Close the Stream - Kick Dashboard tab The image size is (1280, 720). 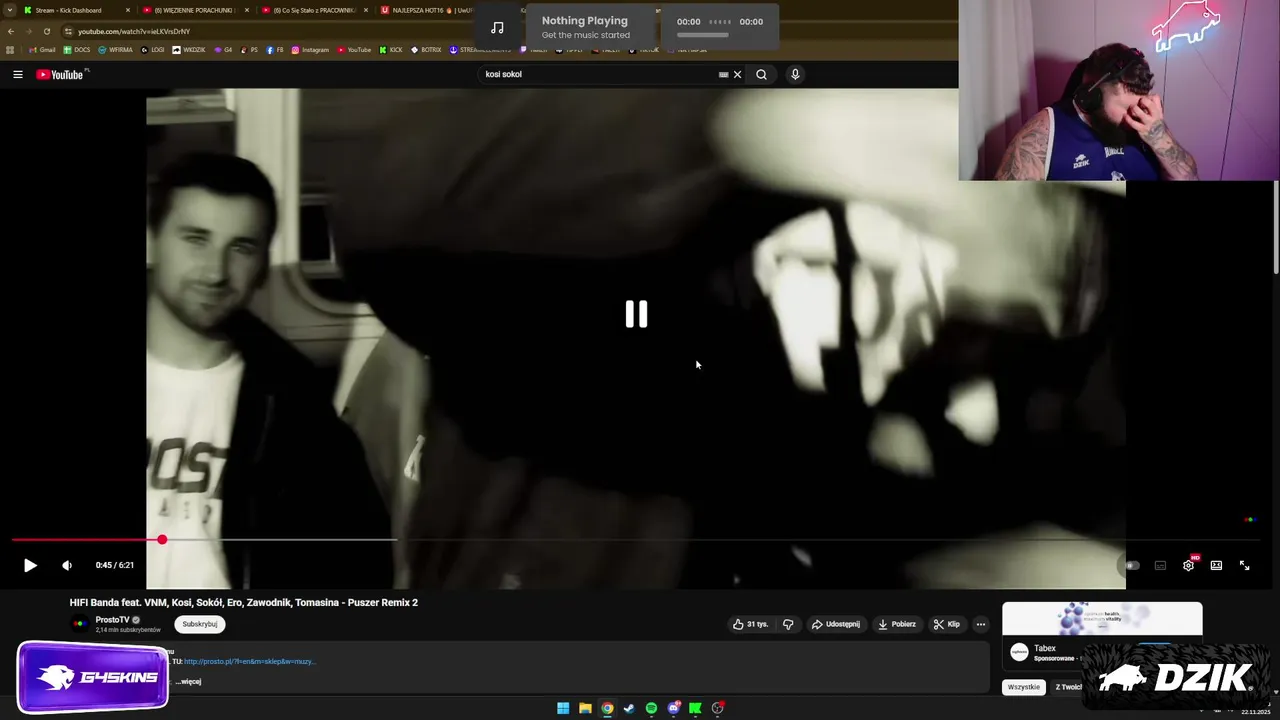coord(128,10)
